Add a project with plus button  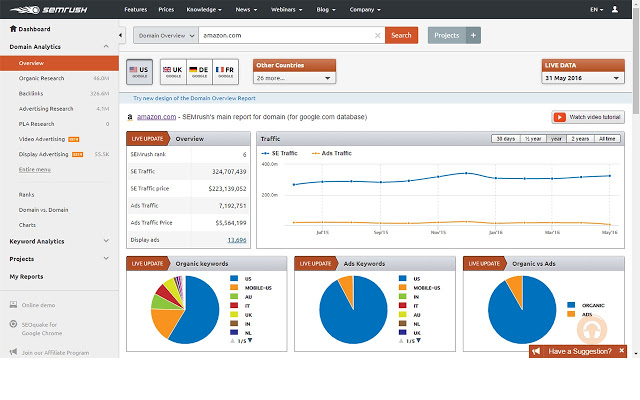point(473,36)
